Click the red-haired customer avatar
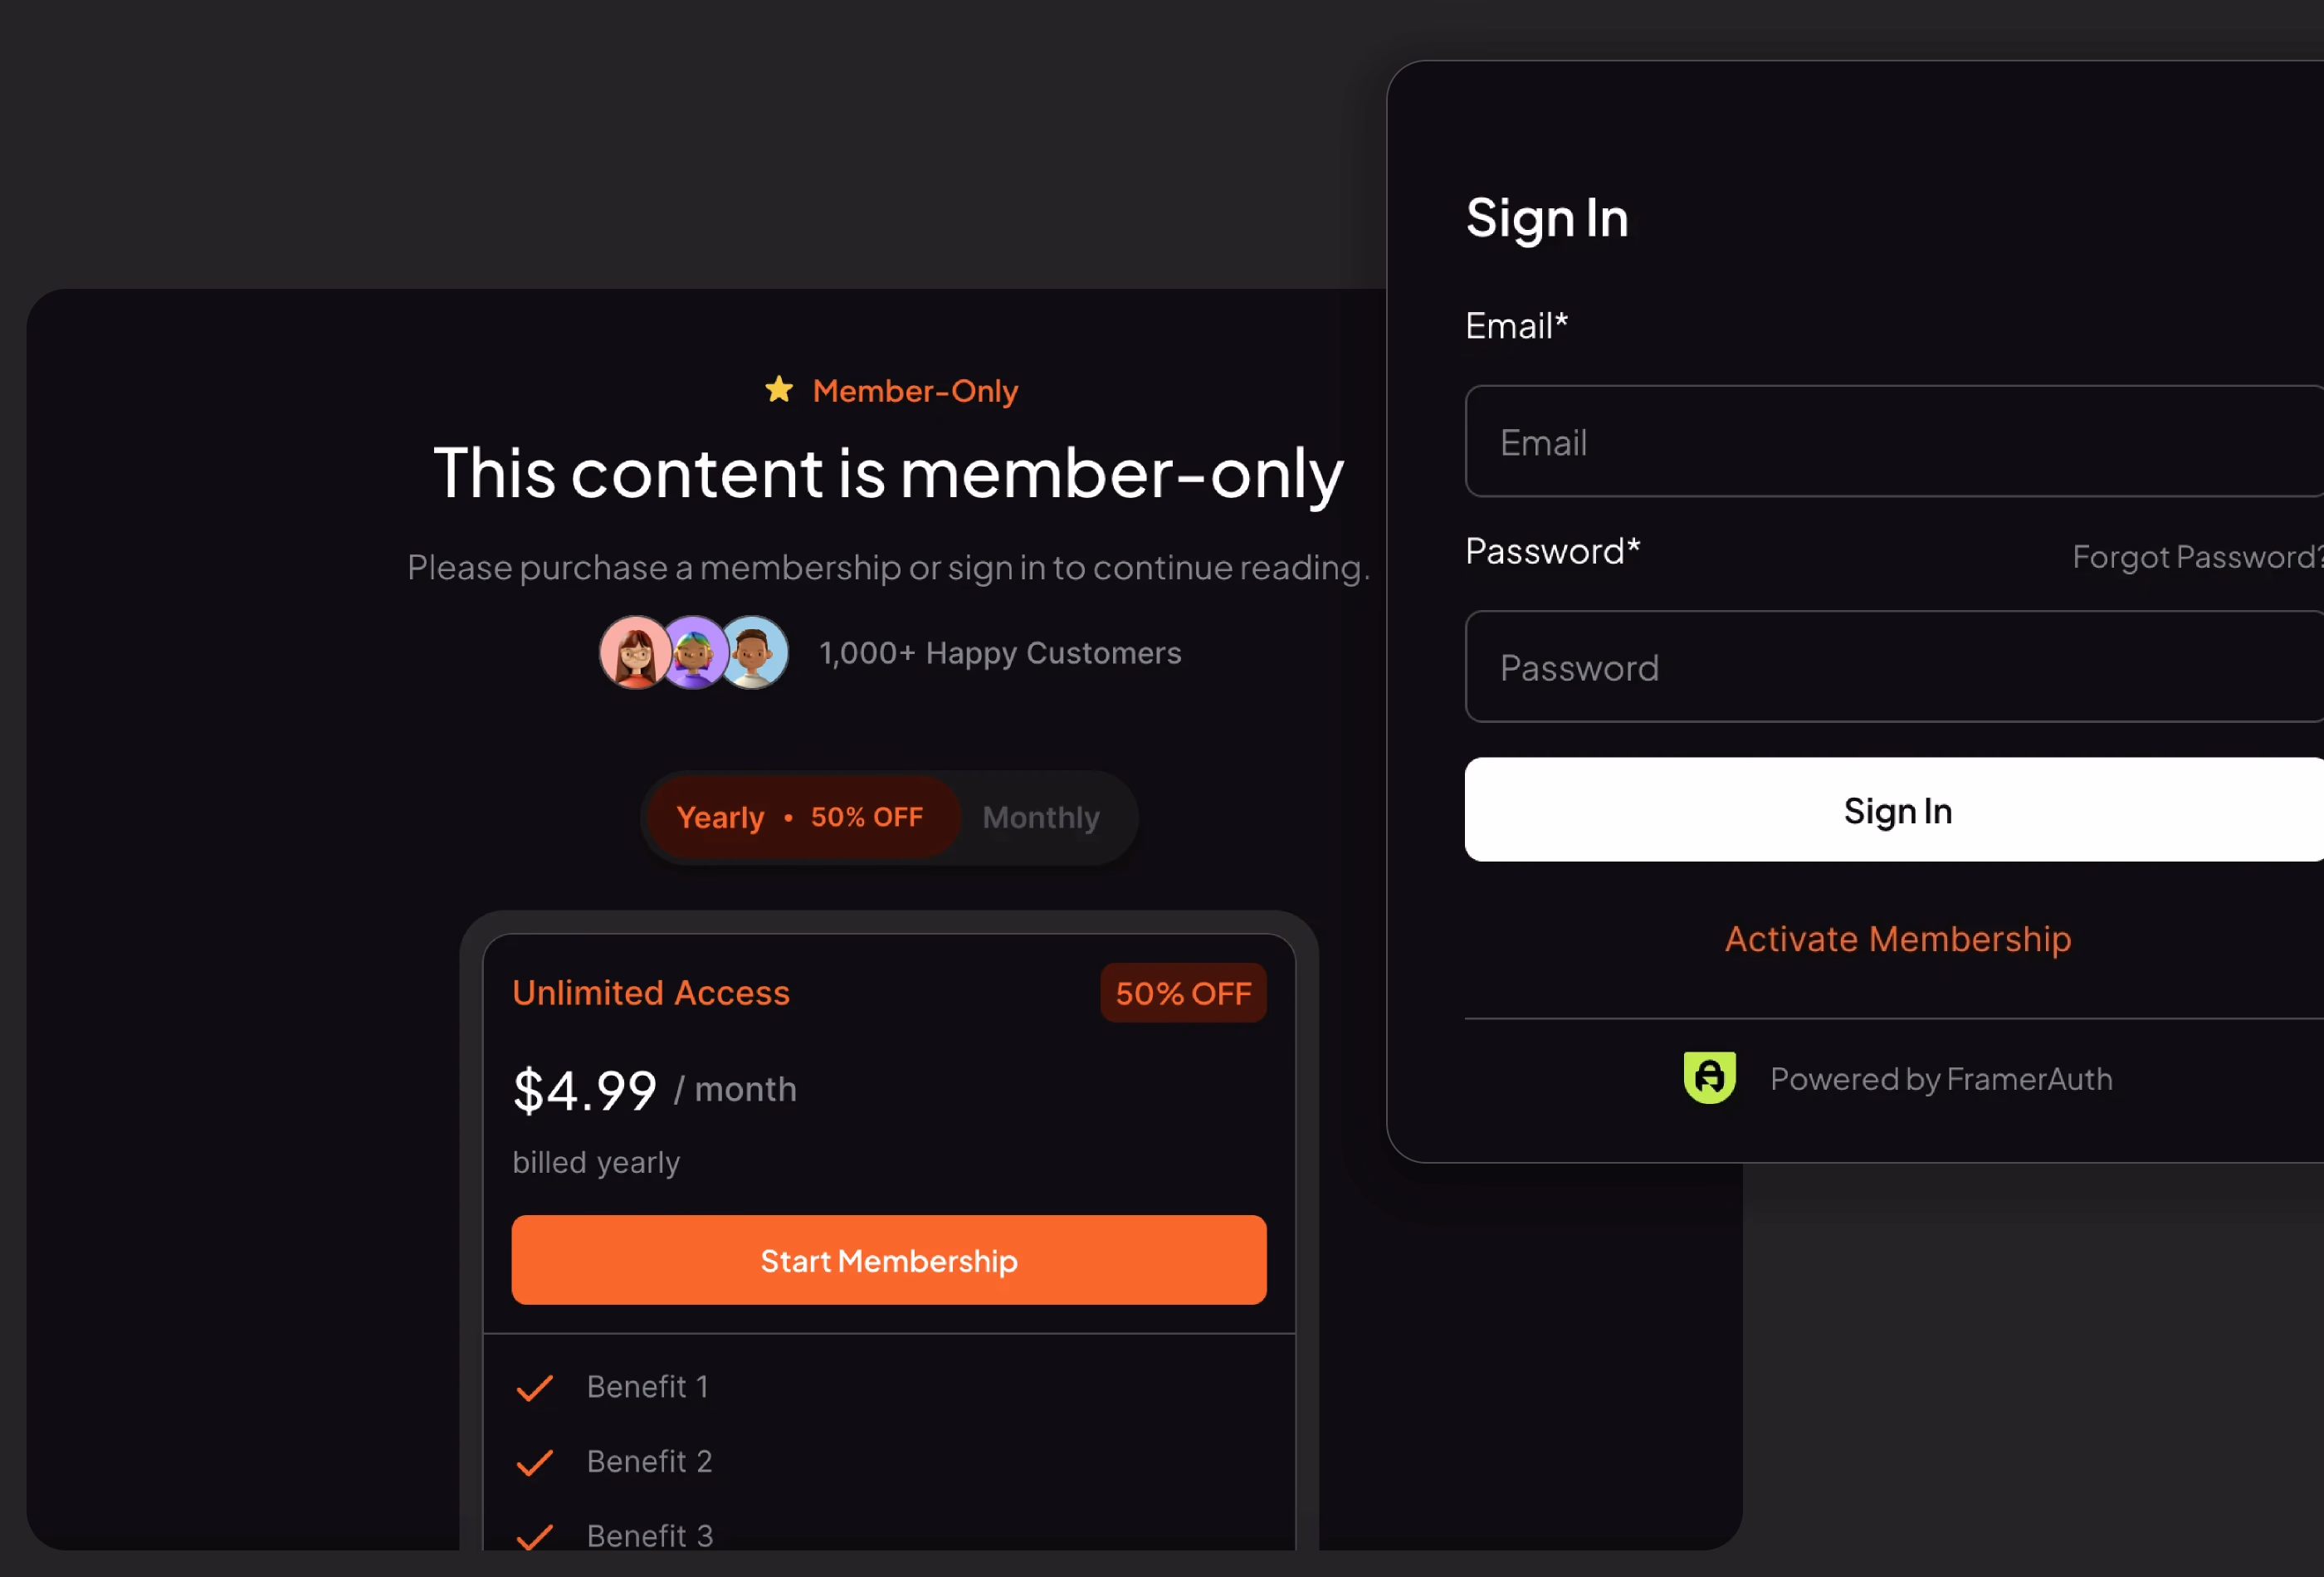Viewport: 2324px width, 1577px height. [635, 652]
